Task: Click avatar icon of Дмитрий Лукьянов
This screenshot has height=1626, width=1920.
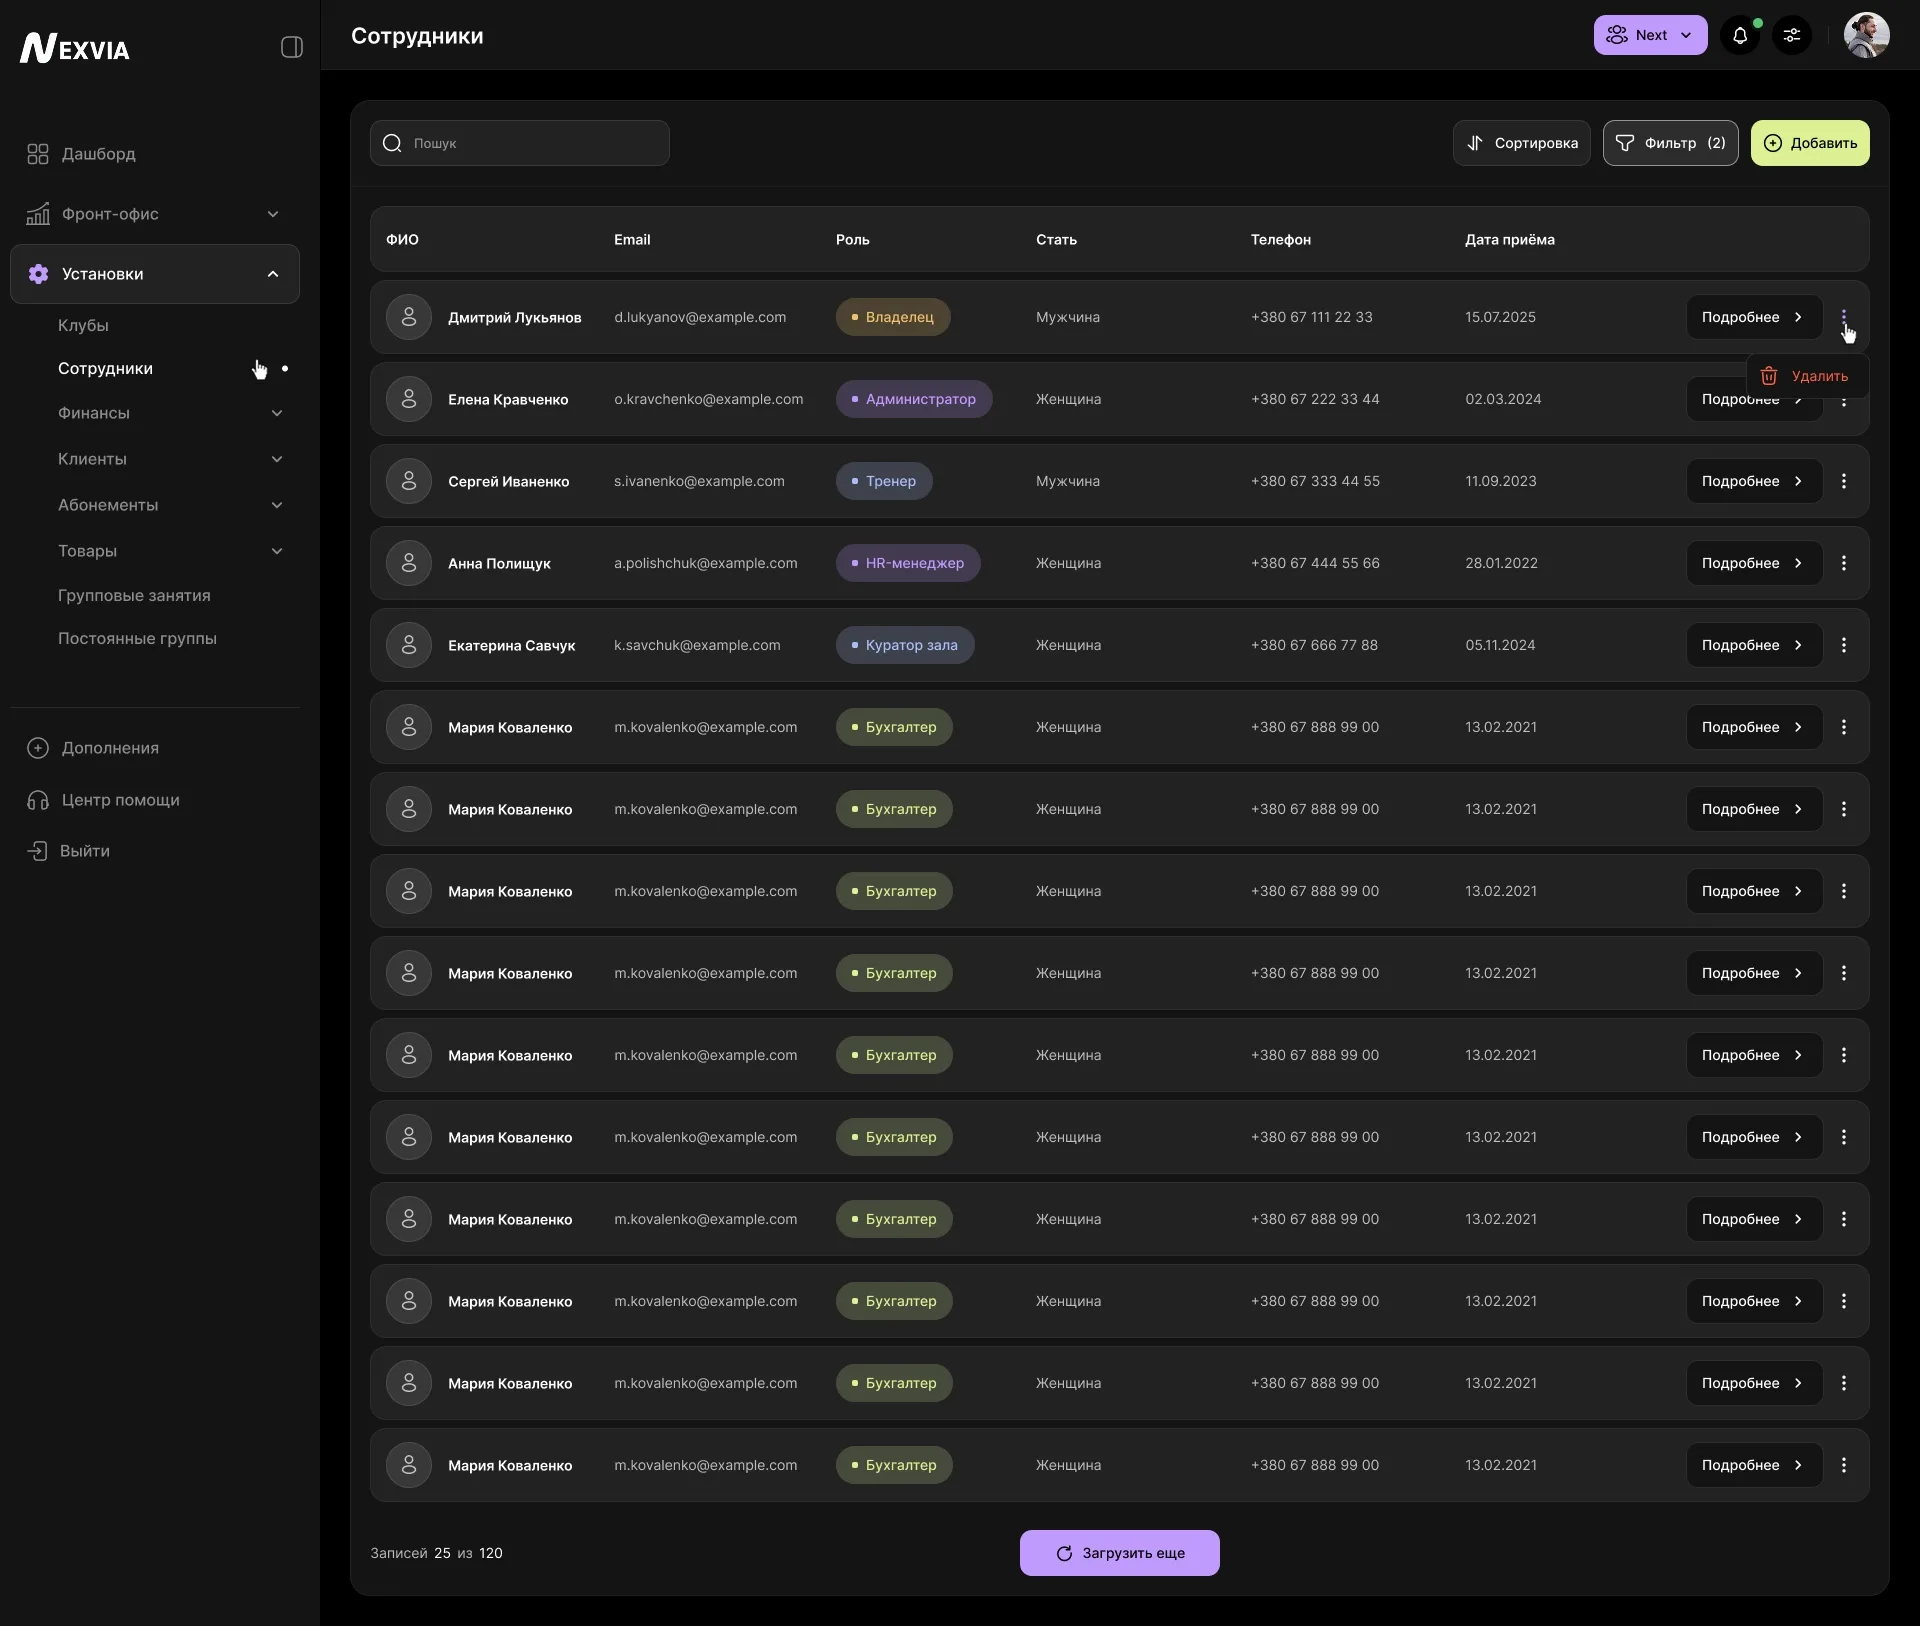Action: click(409, 317)
